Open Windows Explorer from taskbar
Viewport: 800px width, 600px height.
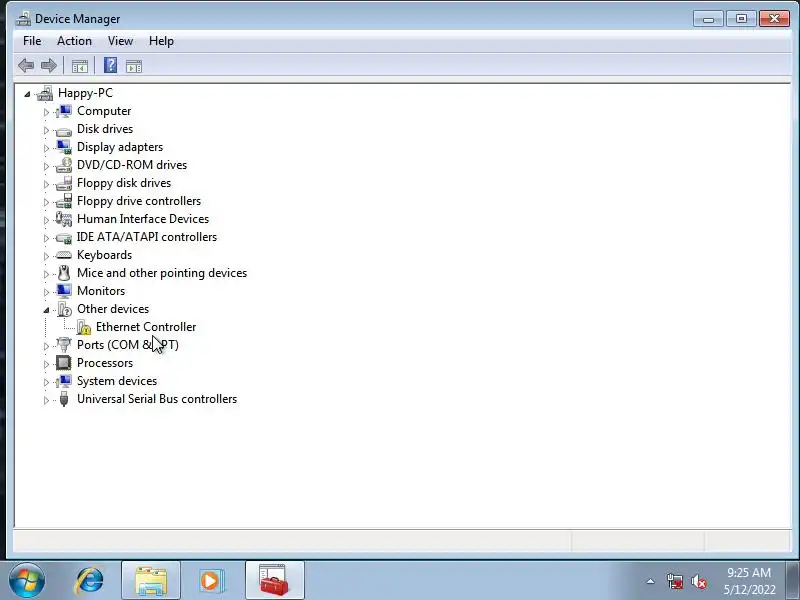click(151, 581)
